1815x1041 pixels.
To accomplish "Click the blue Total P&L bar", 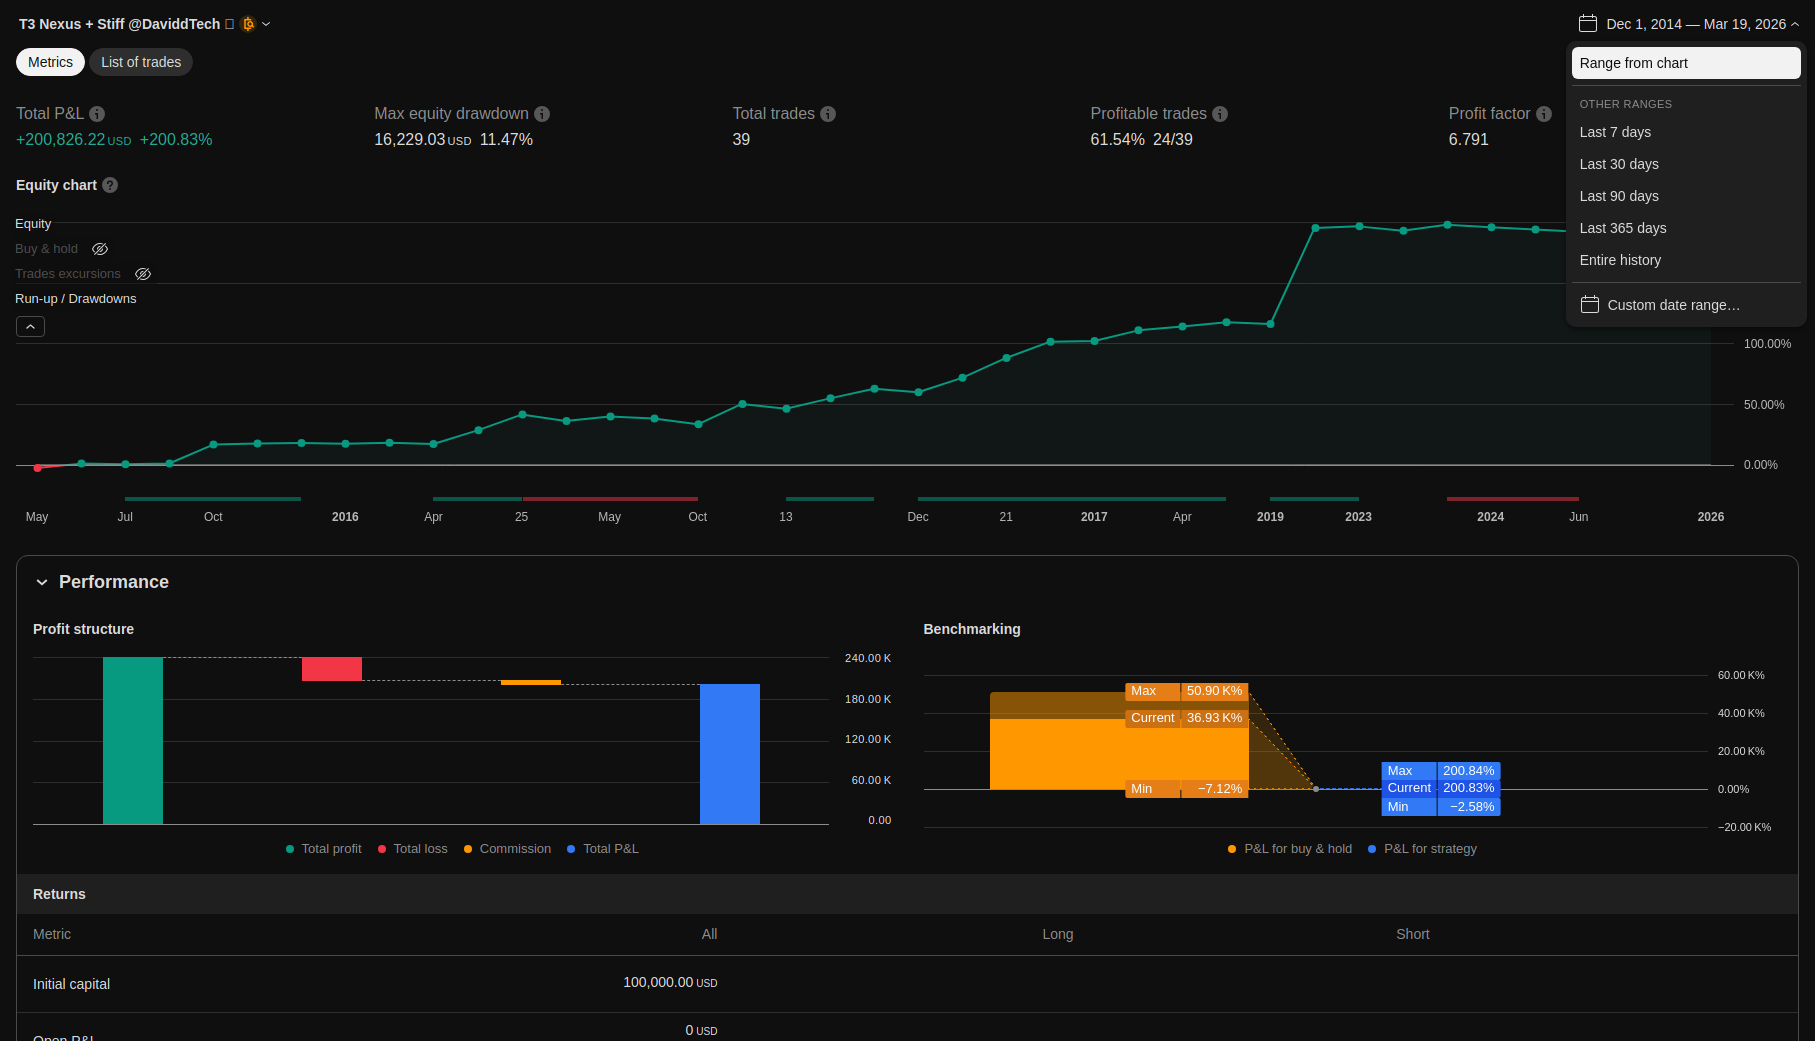I will [x=729, y=754].
